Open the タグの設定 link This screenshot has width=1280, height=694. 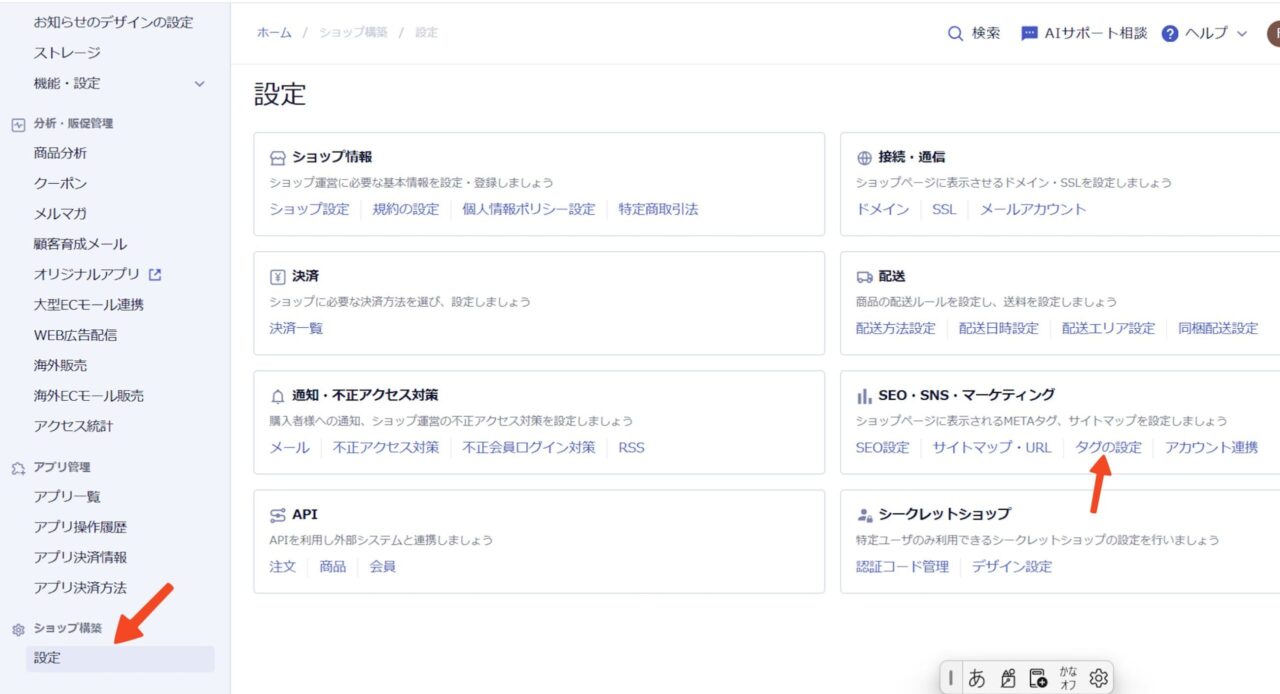(x=1108, y=447)
